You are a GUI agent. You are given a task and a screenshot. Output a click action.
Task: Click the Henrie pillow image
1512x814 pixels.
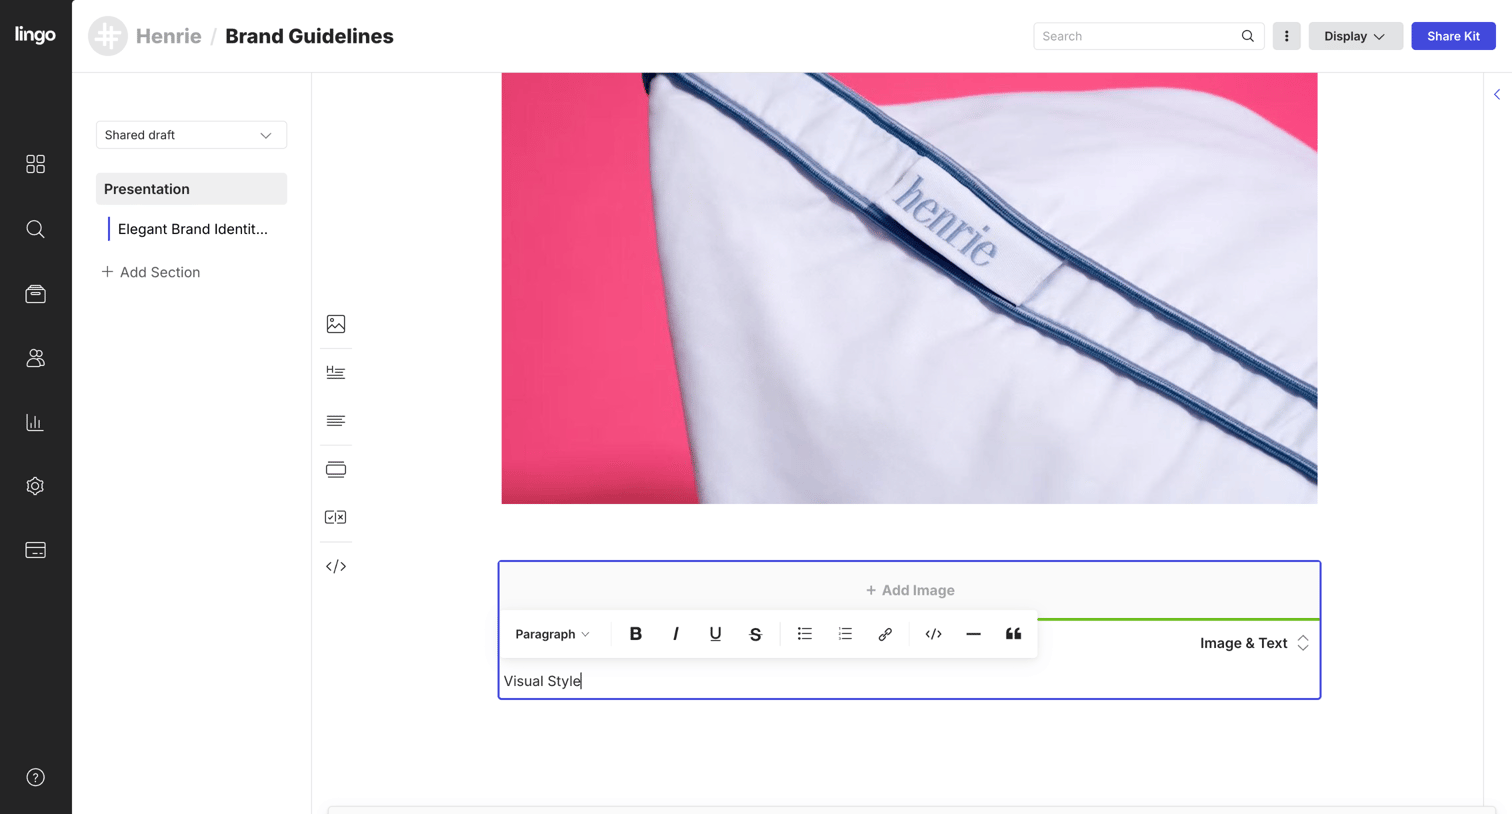(909, 288)
